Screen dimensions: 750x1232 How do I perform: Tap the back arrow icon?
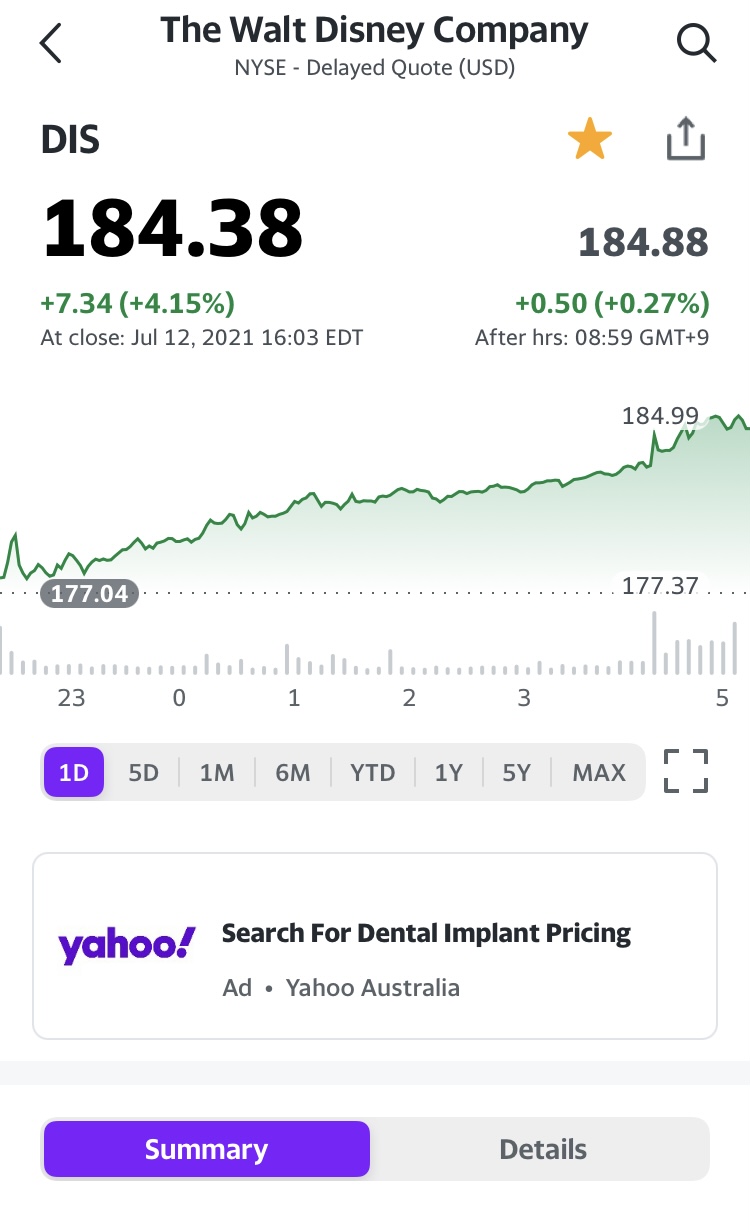[x=51, y=43]
